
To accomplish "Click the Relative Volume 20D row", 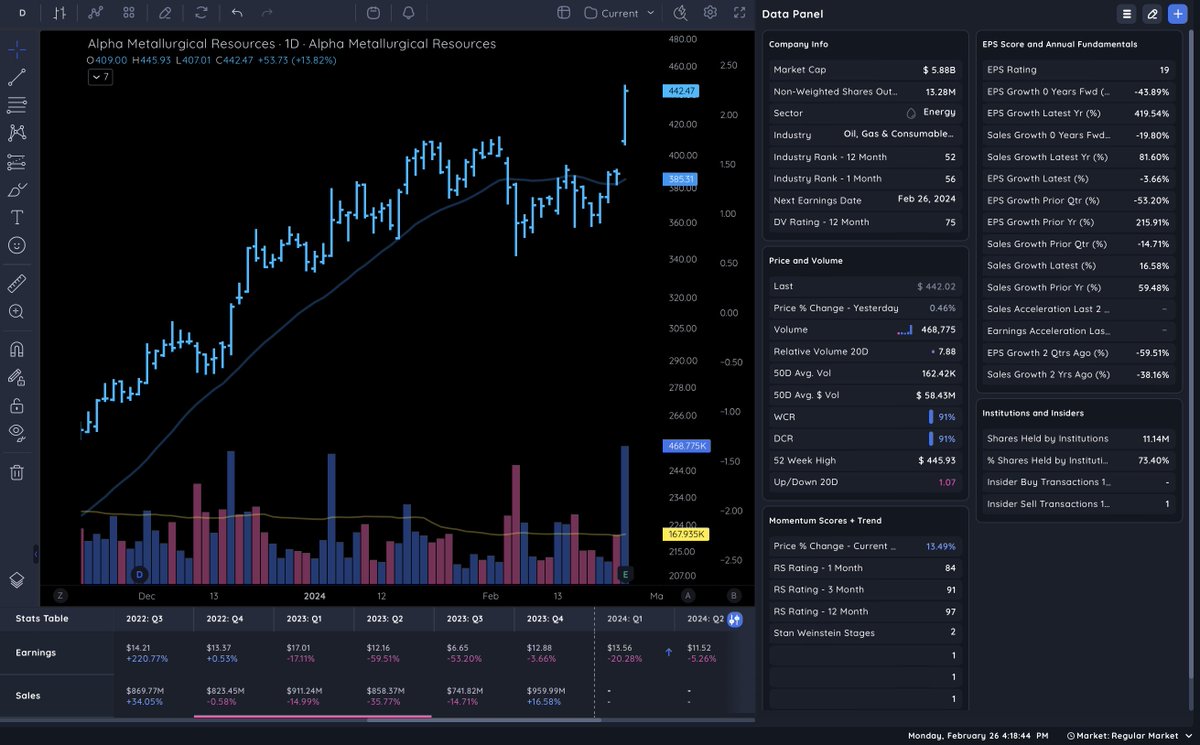I will [x=865, y=351].
